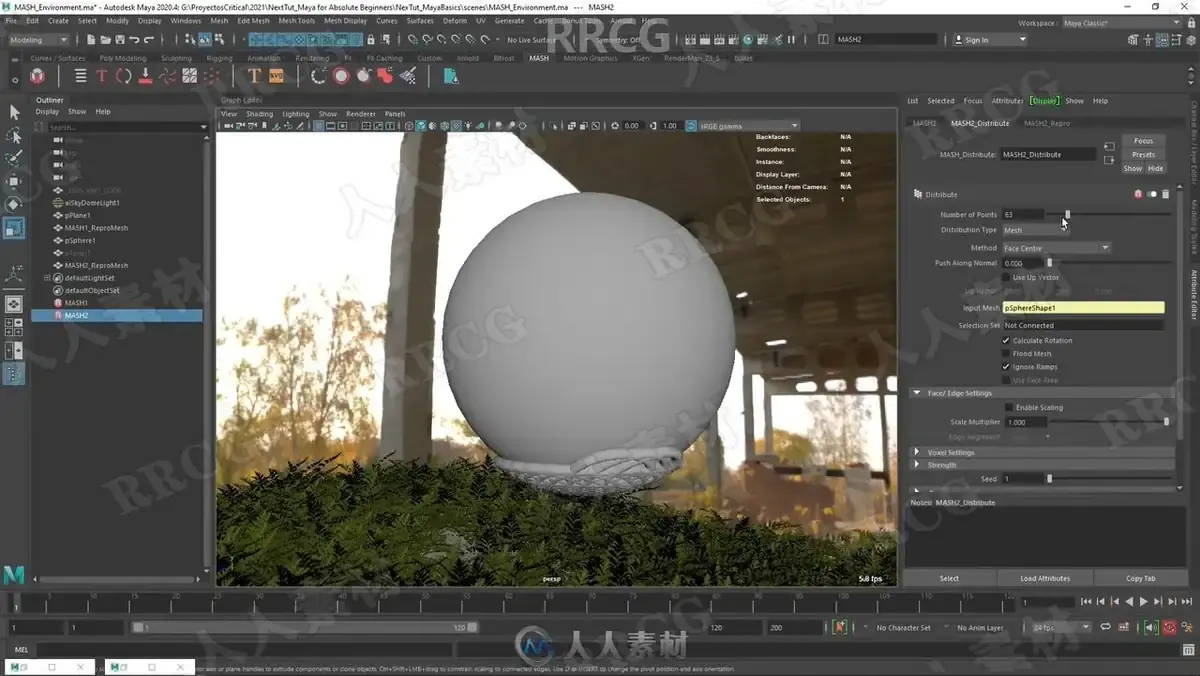Screen dimensions: 1200x676
Task: Select pSphere1 in the Outliner
Action: click(x=80, y=240)
